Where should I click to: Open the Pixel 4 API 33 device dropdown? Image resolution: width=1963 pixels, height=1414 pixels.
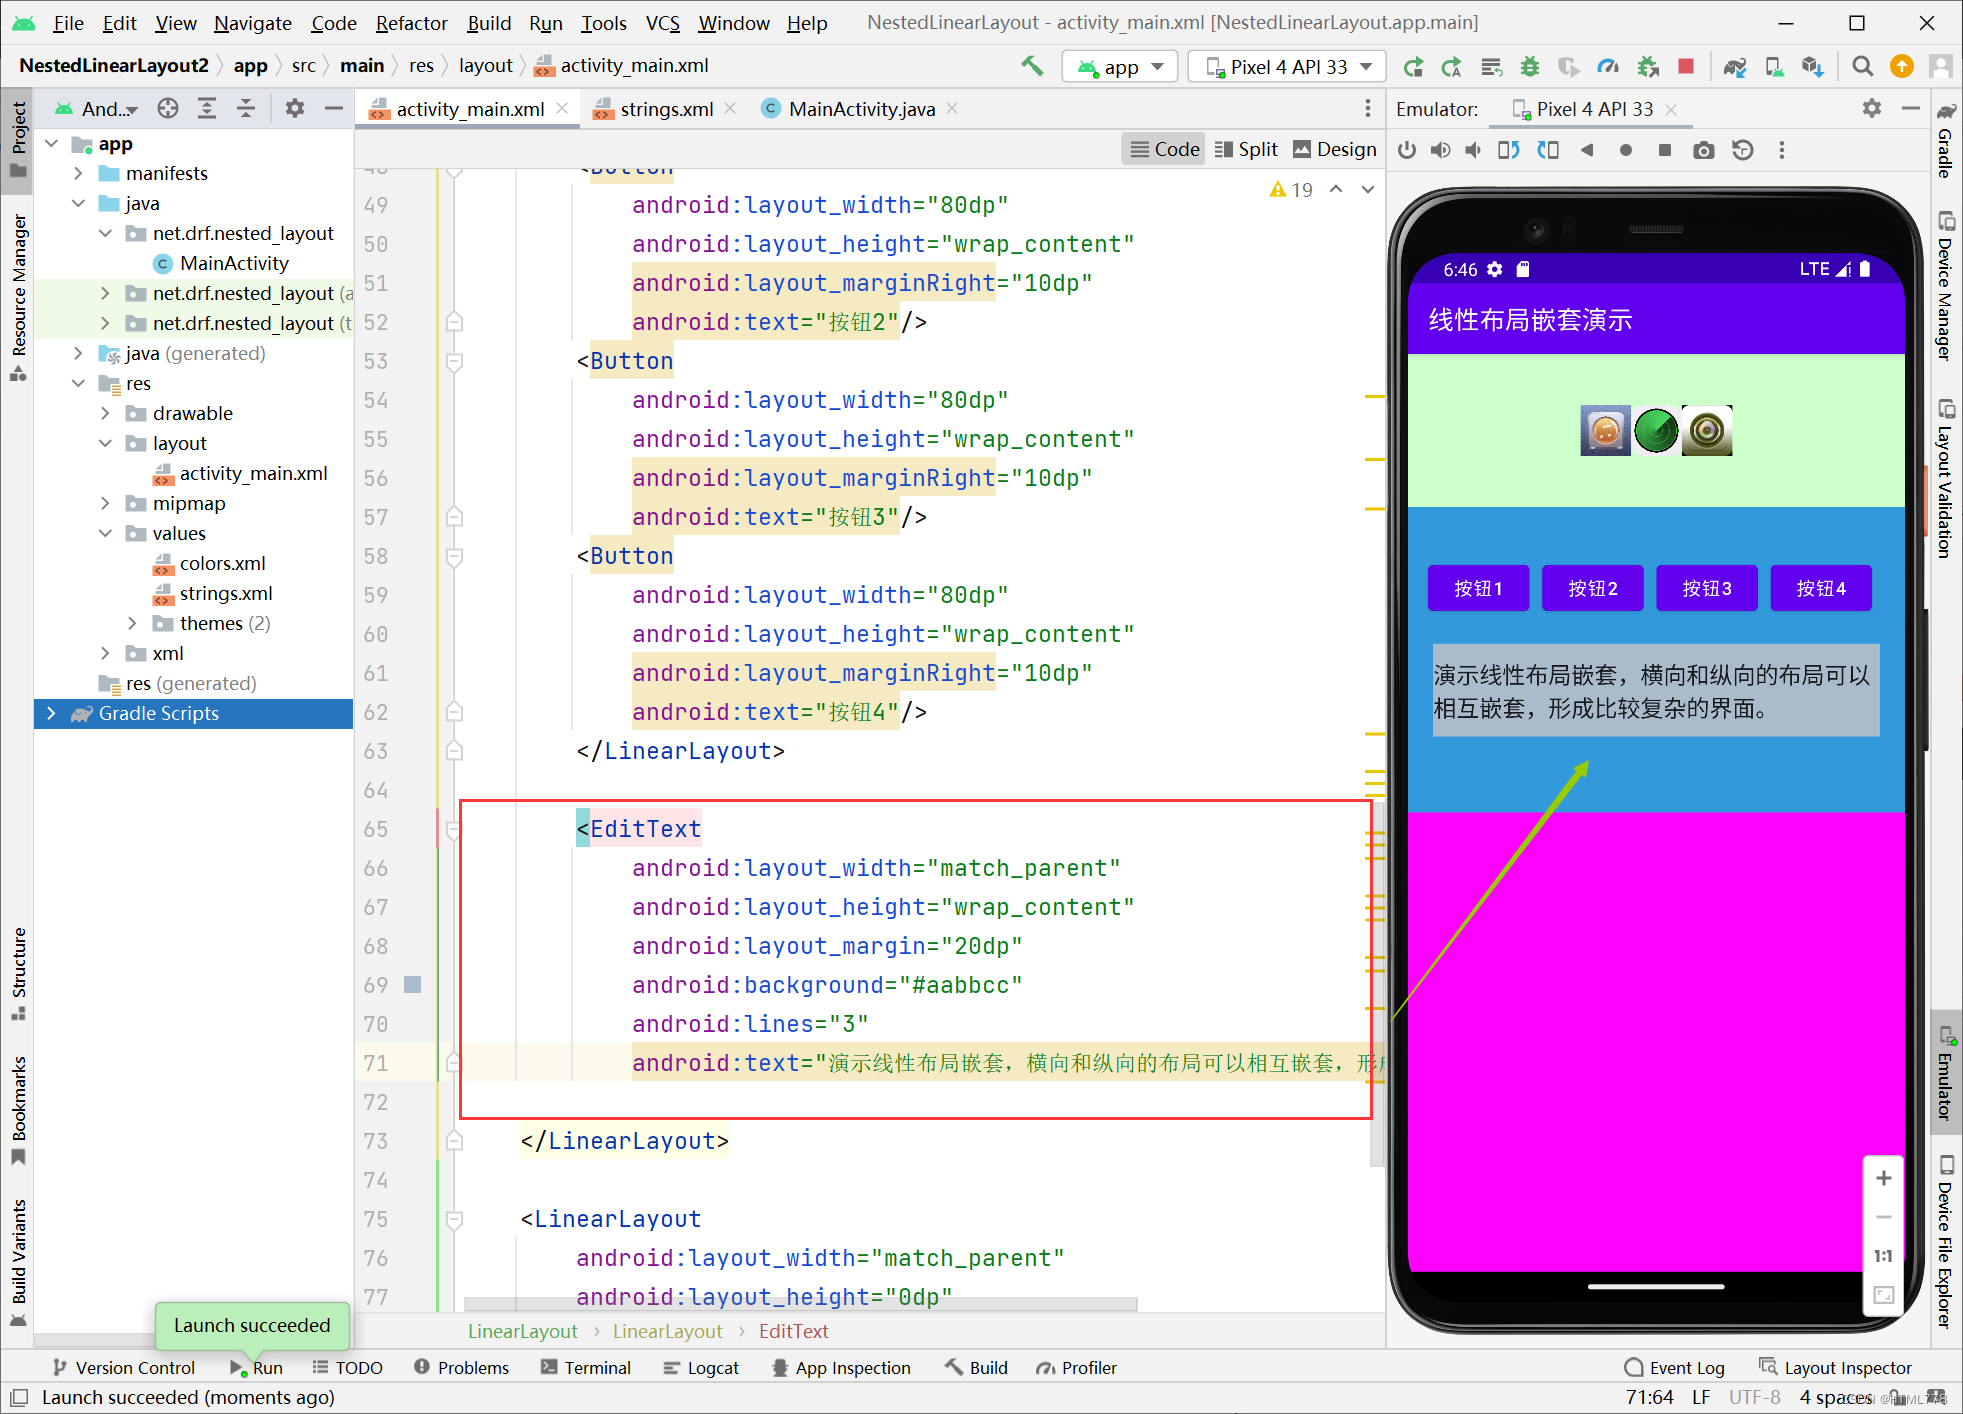(1288, 66)
